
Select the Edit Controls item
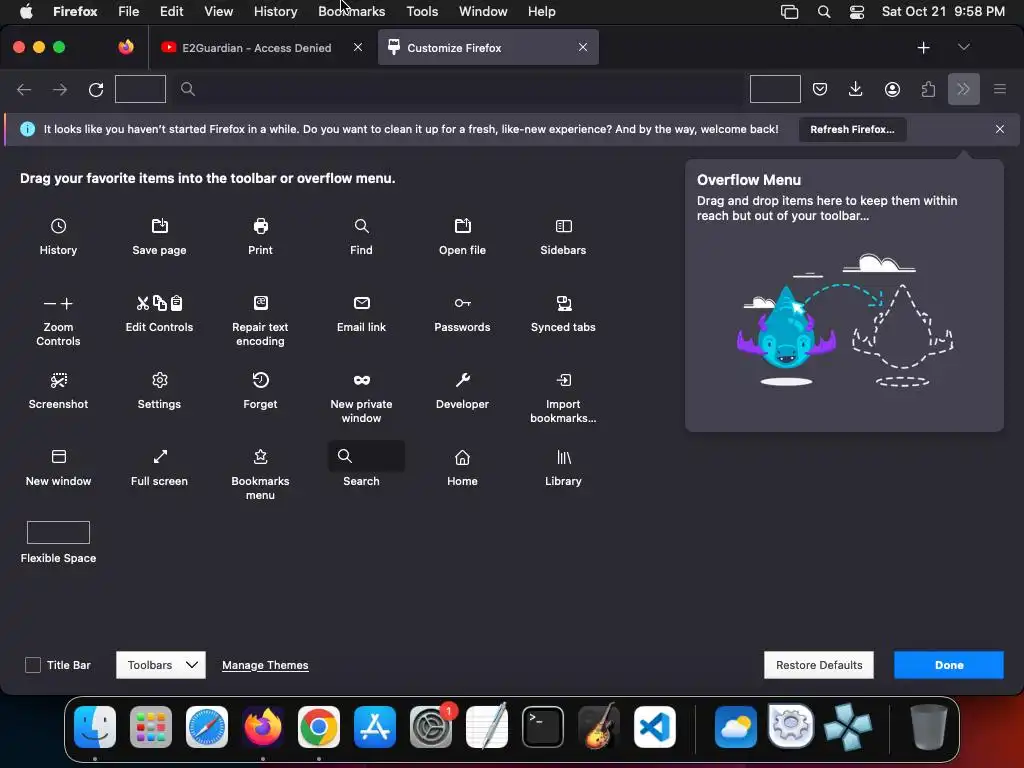pyautogui.click(x=159, y=313)
